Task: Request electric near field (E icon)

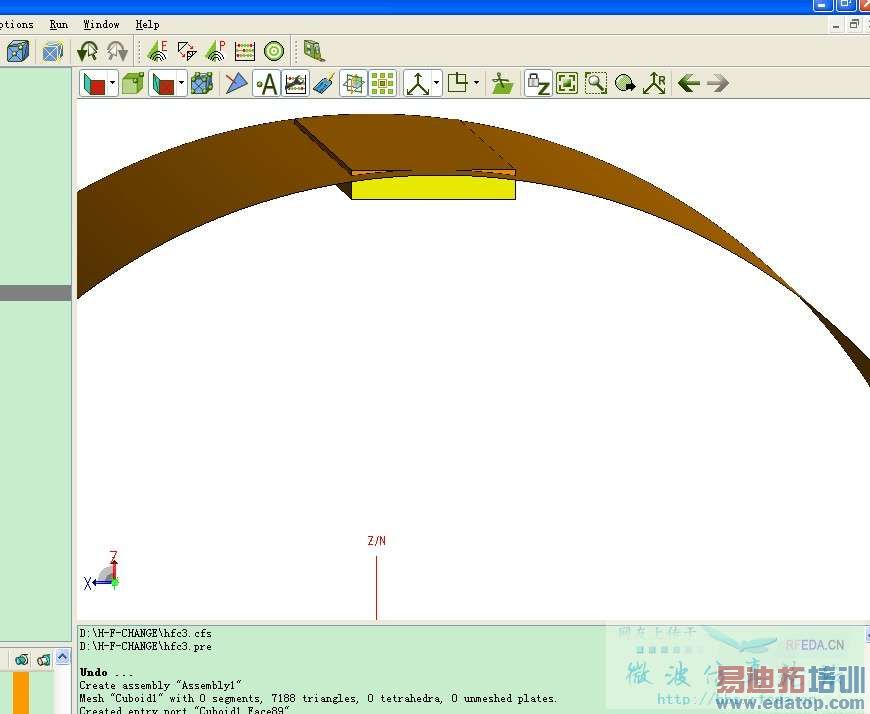Action: click(158, 51)
